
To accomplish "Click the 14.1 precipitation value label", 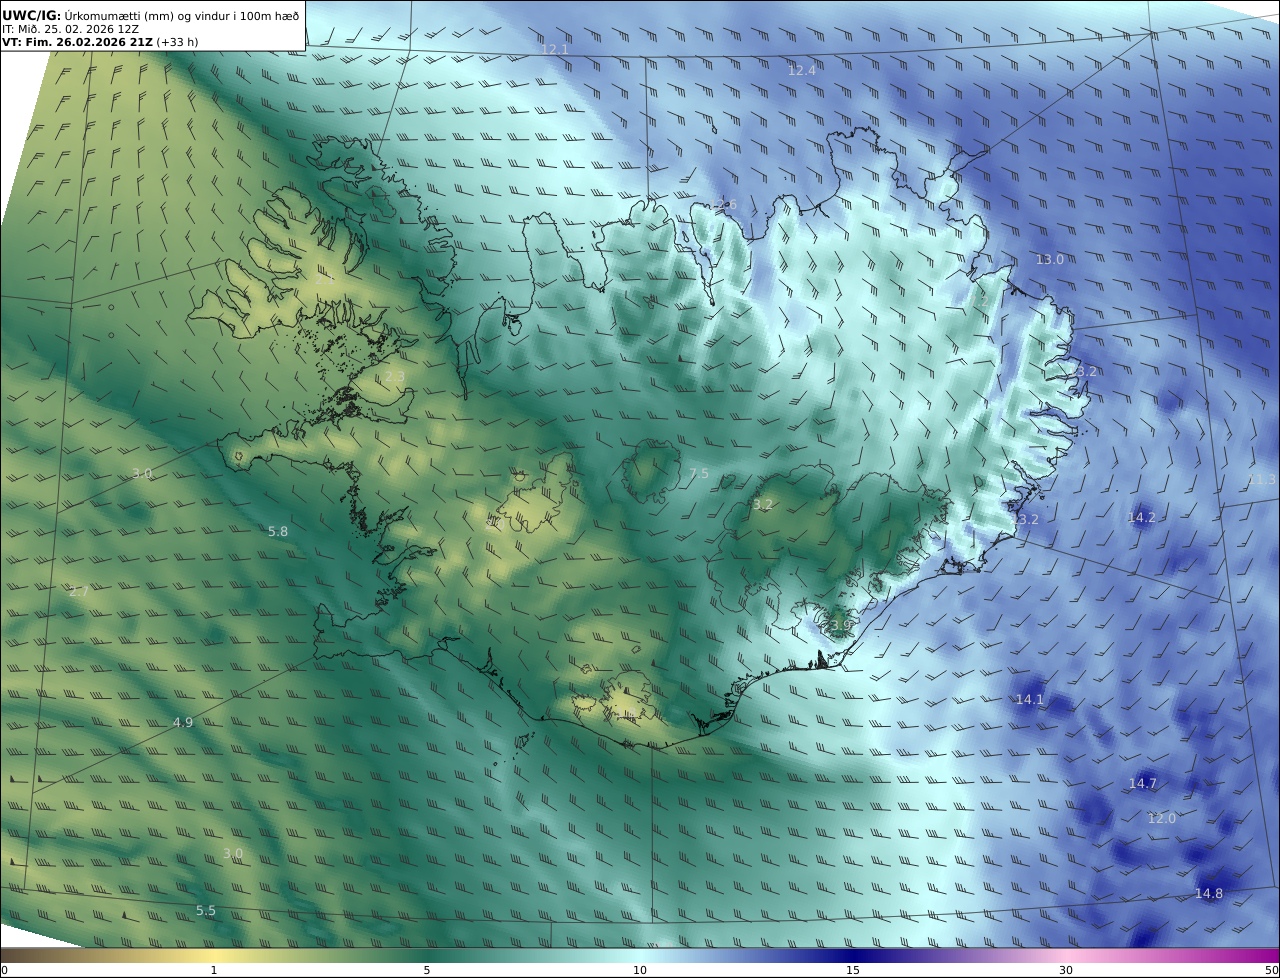I will [x=1029, y=699].
